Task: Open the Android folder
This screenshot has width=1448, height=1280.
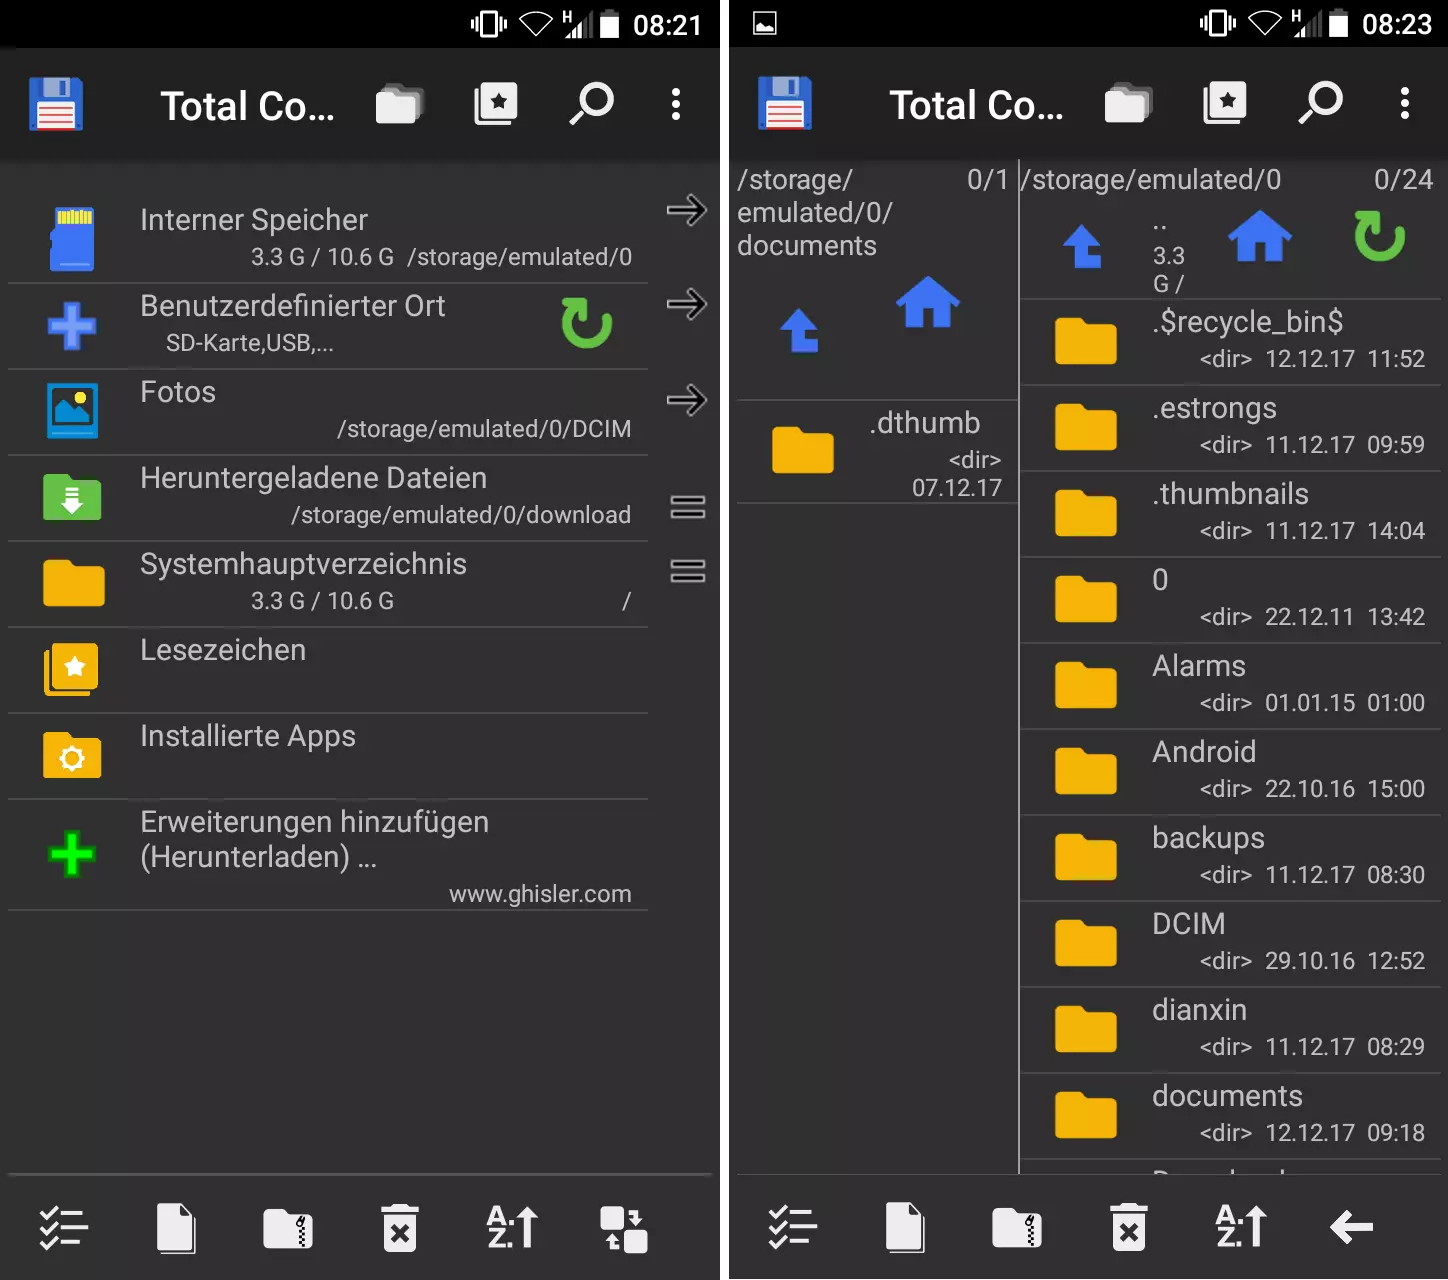Action: click(1230, 772)
